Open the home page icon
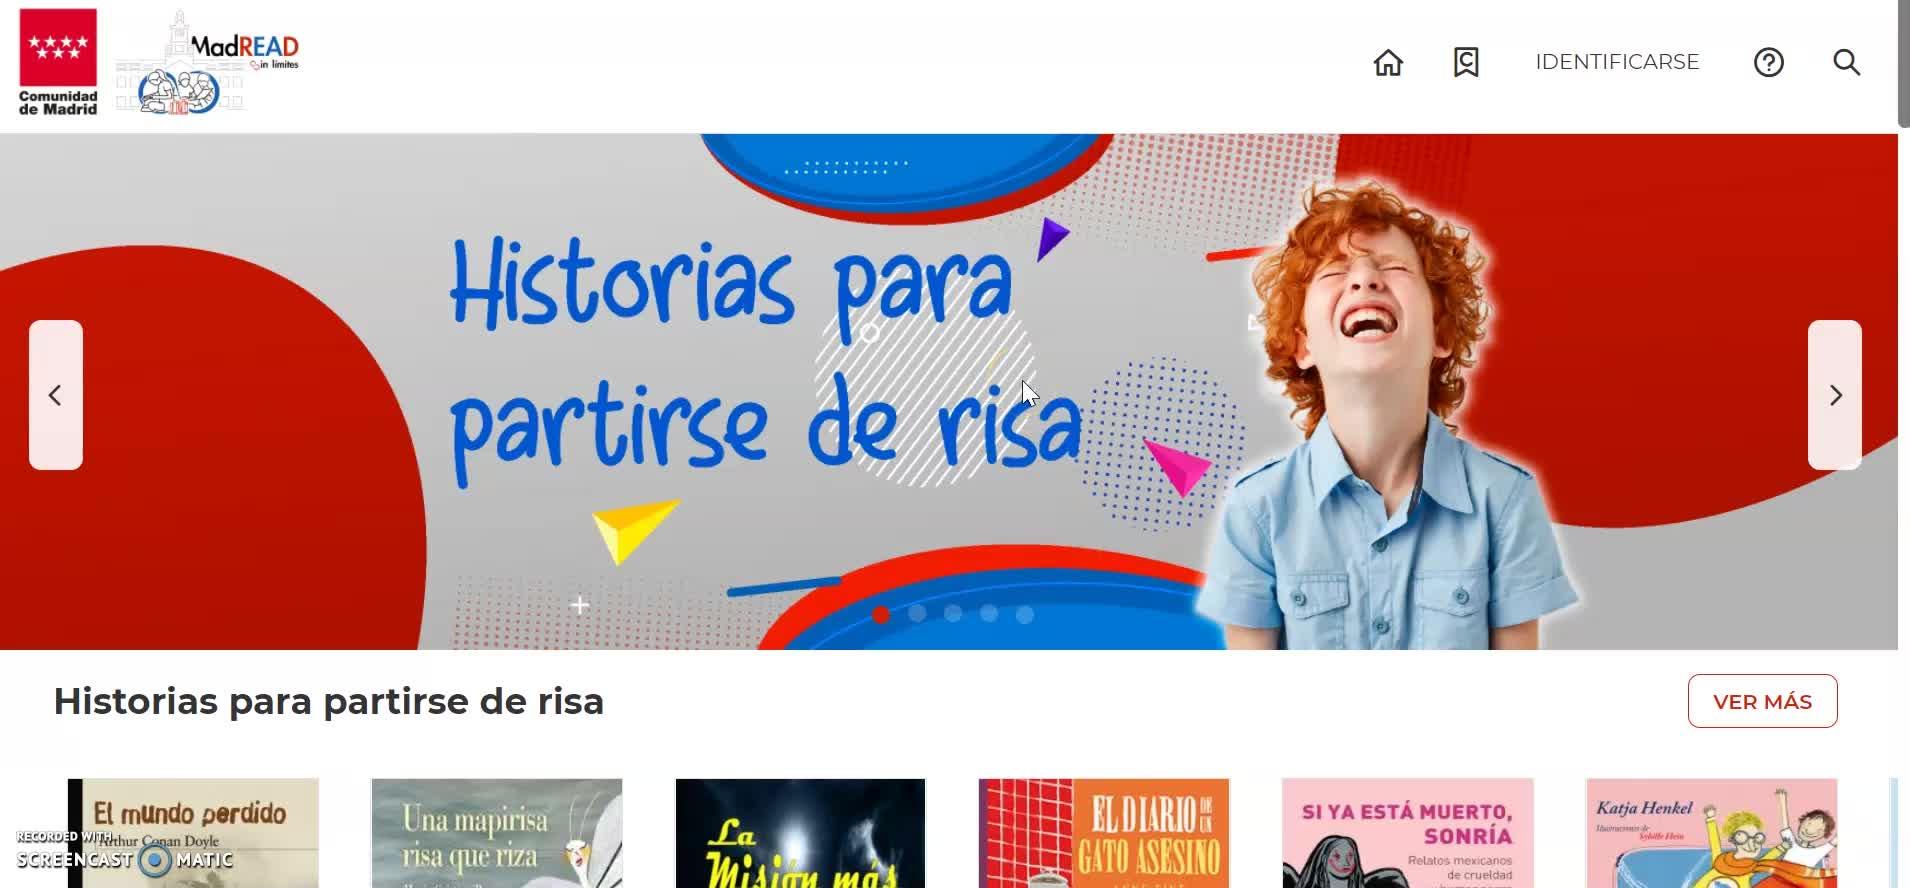 [1388, 62]
